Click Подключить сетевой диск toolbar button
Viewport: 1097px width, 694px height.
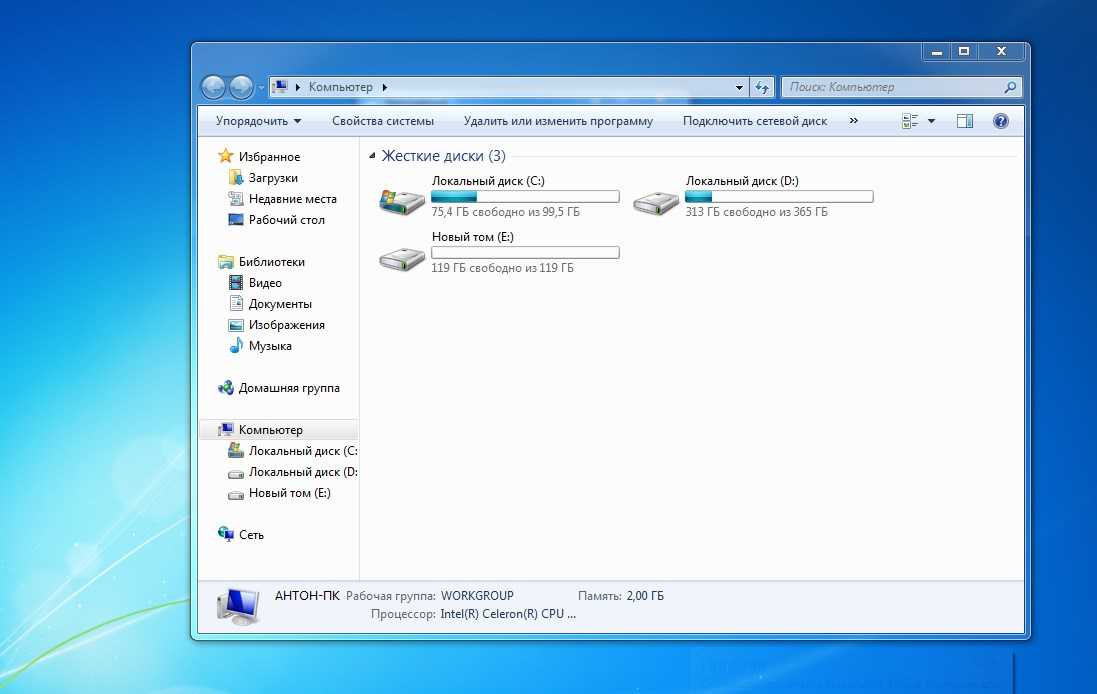tap(755, 121)
